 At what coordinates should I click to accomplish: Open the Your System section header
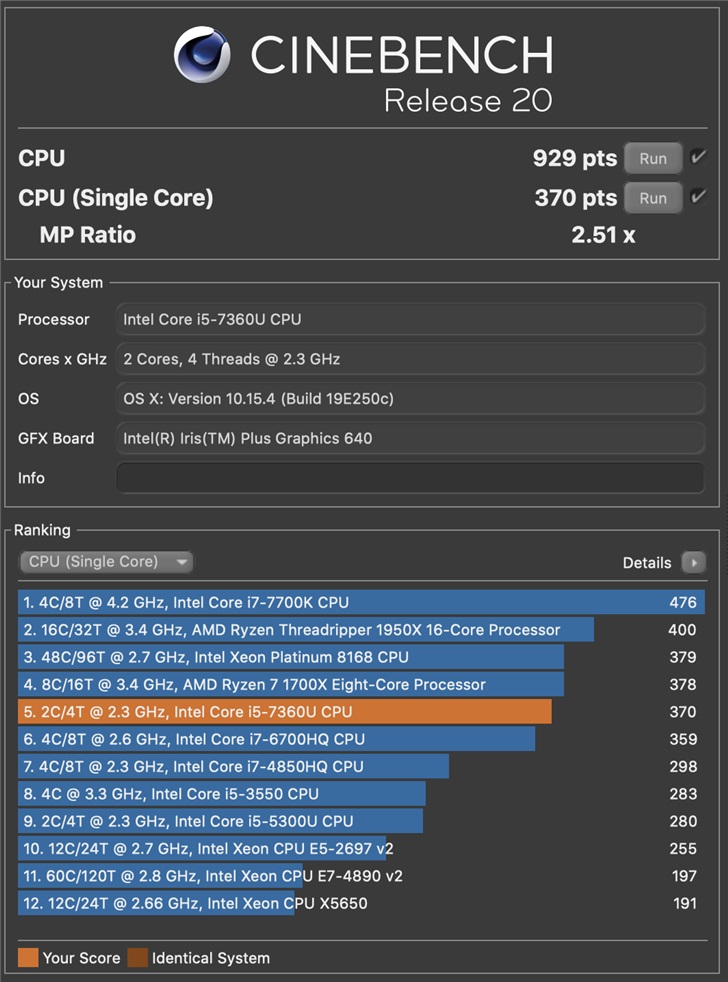pos(57,283)
